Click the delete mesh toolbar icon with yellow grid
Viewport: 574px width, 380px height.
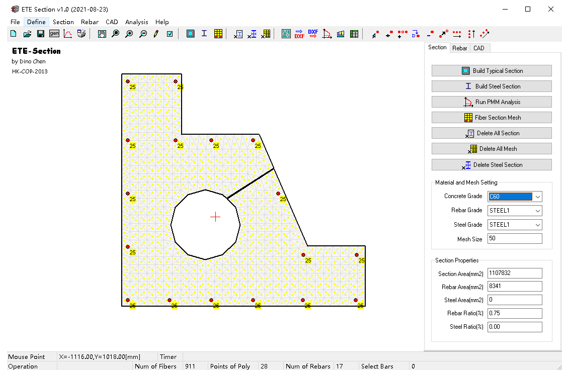click(x=266, y=34)
